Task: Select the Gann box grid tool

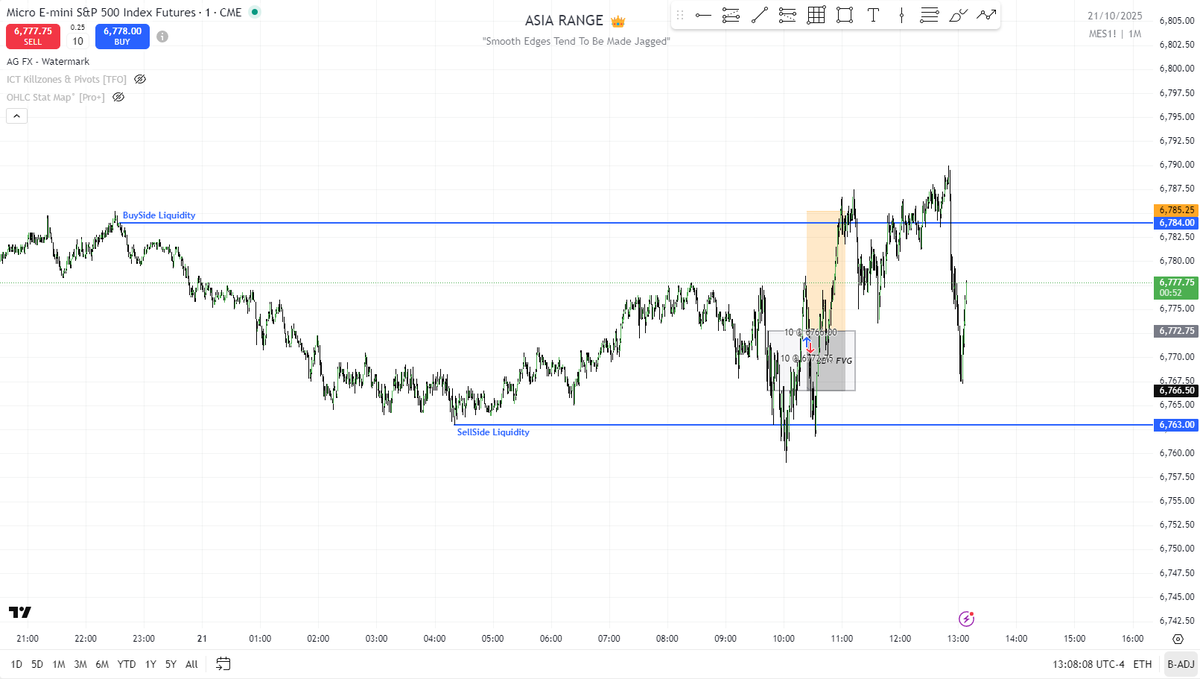Action: [x=816, y=15]
